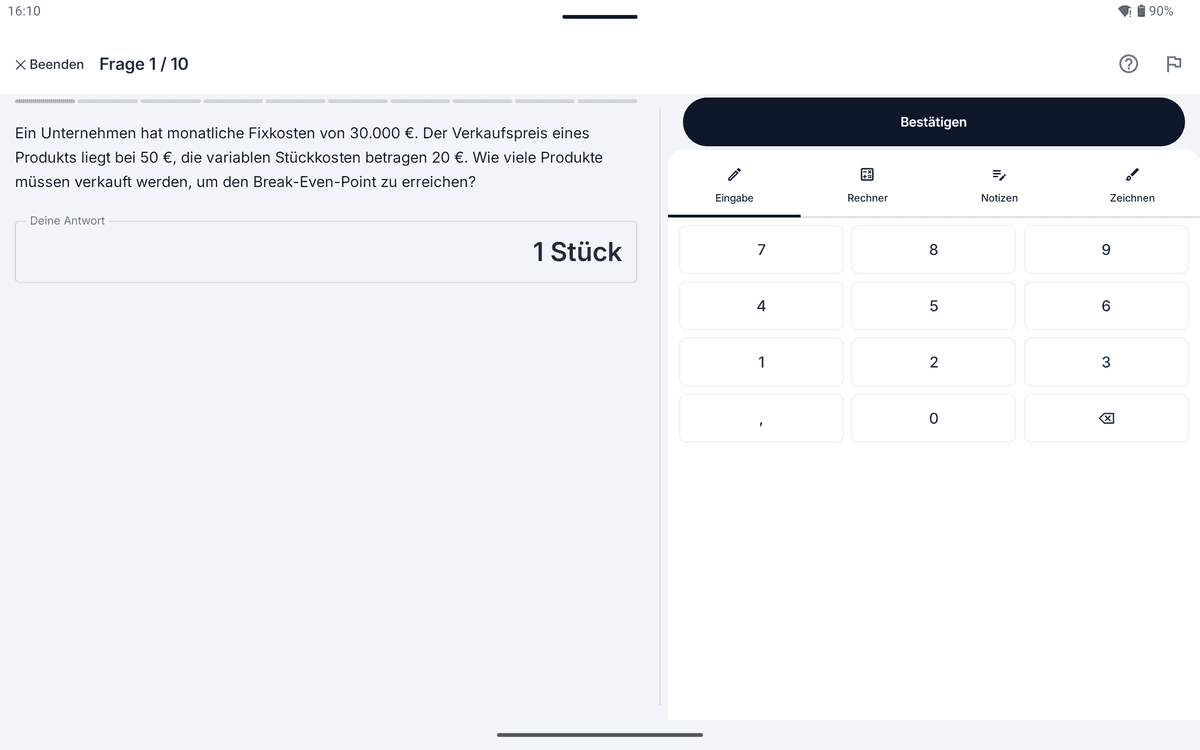
Task: Click the Deine Antwort input field
Action: click(326, 252)
